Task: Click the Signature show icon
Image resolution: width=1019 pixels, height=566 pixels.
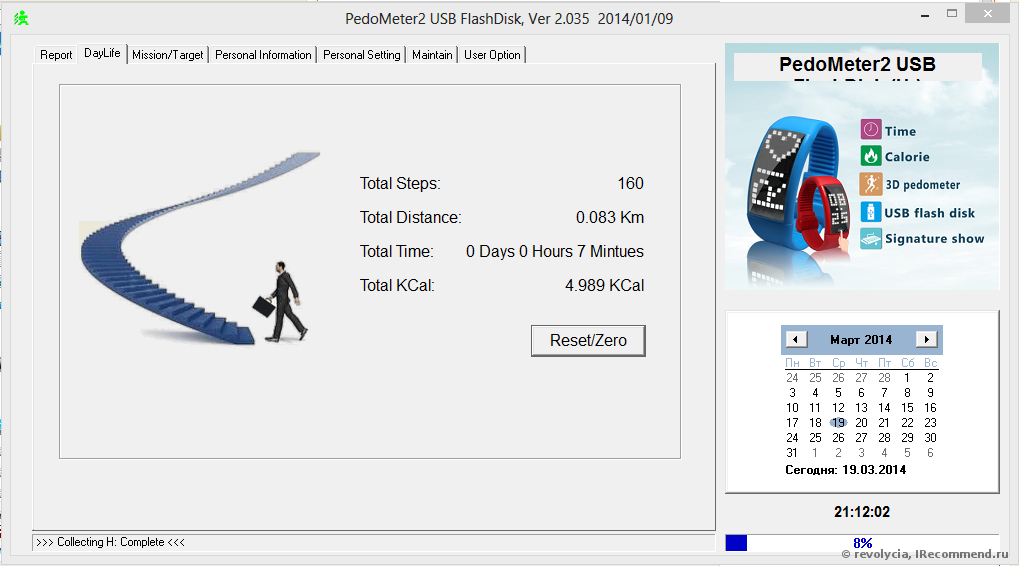Action: pyautogui.click(x=871, y=238)
